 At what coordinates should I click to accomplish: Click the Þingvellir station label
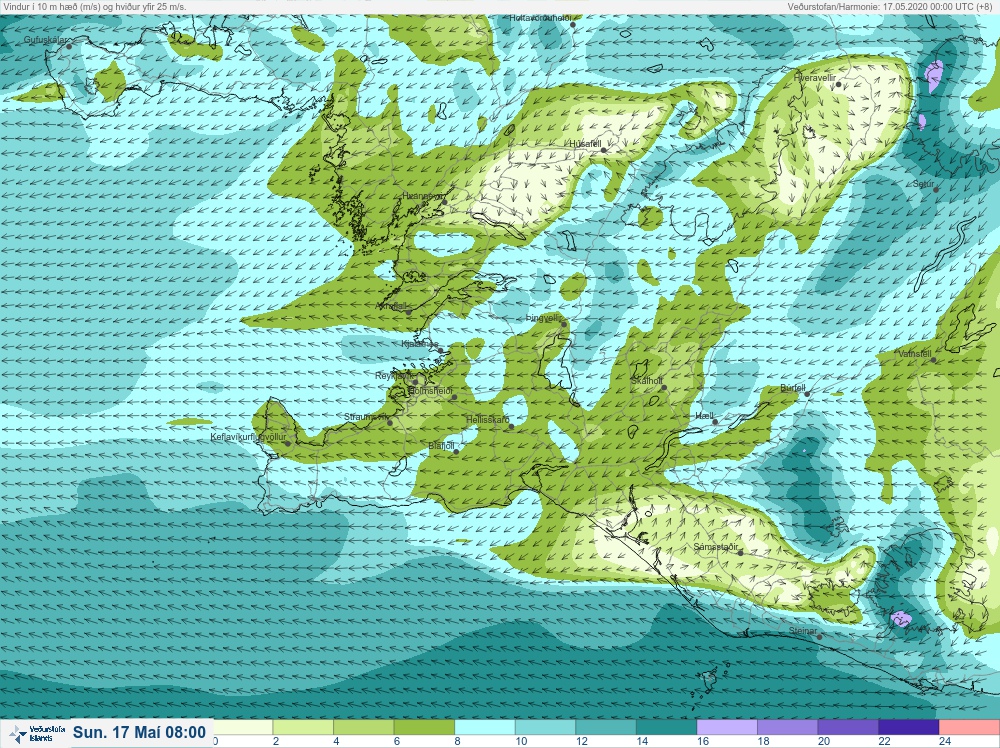543,318
